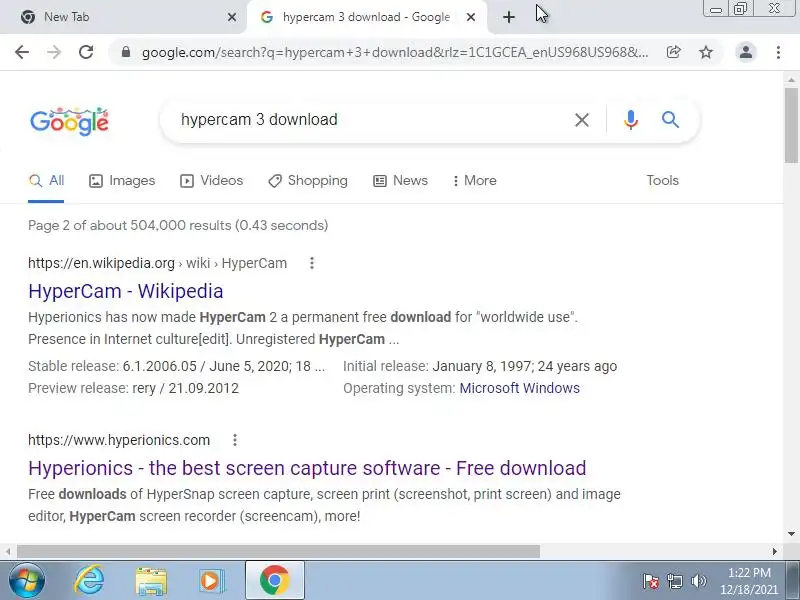Switch to Images results
Image resolution: width=800 pixels, height=600 pixels.
(122, 181)
